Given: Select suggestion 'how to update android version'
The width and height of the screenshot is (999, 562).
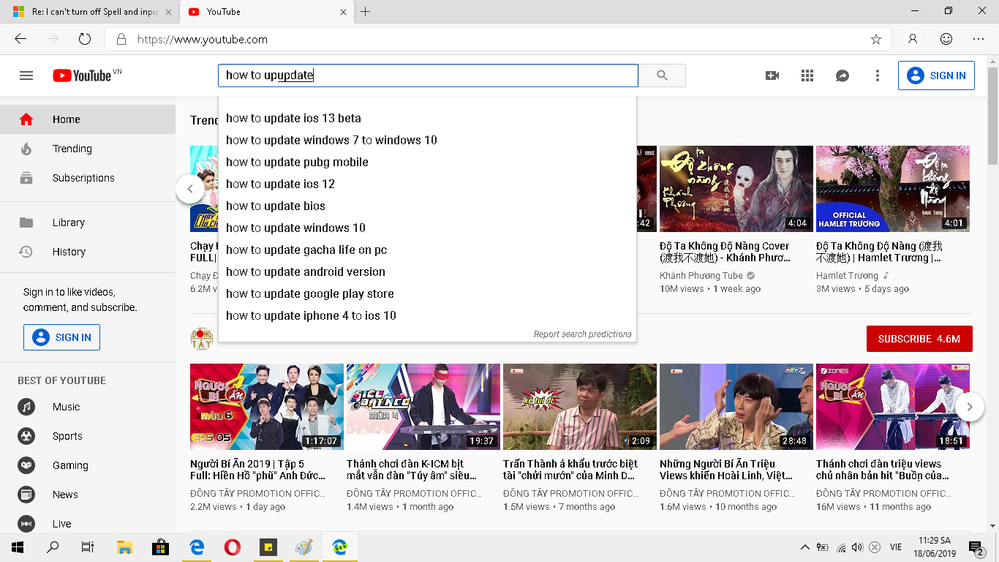Looking at the screenshot, I should [x=427, y=272].
